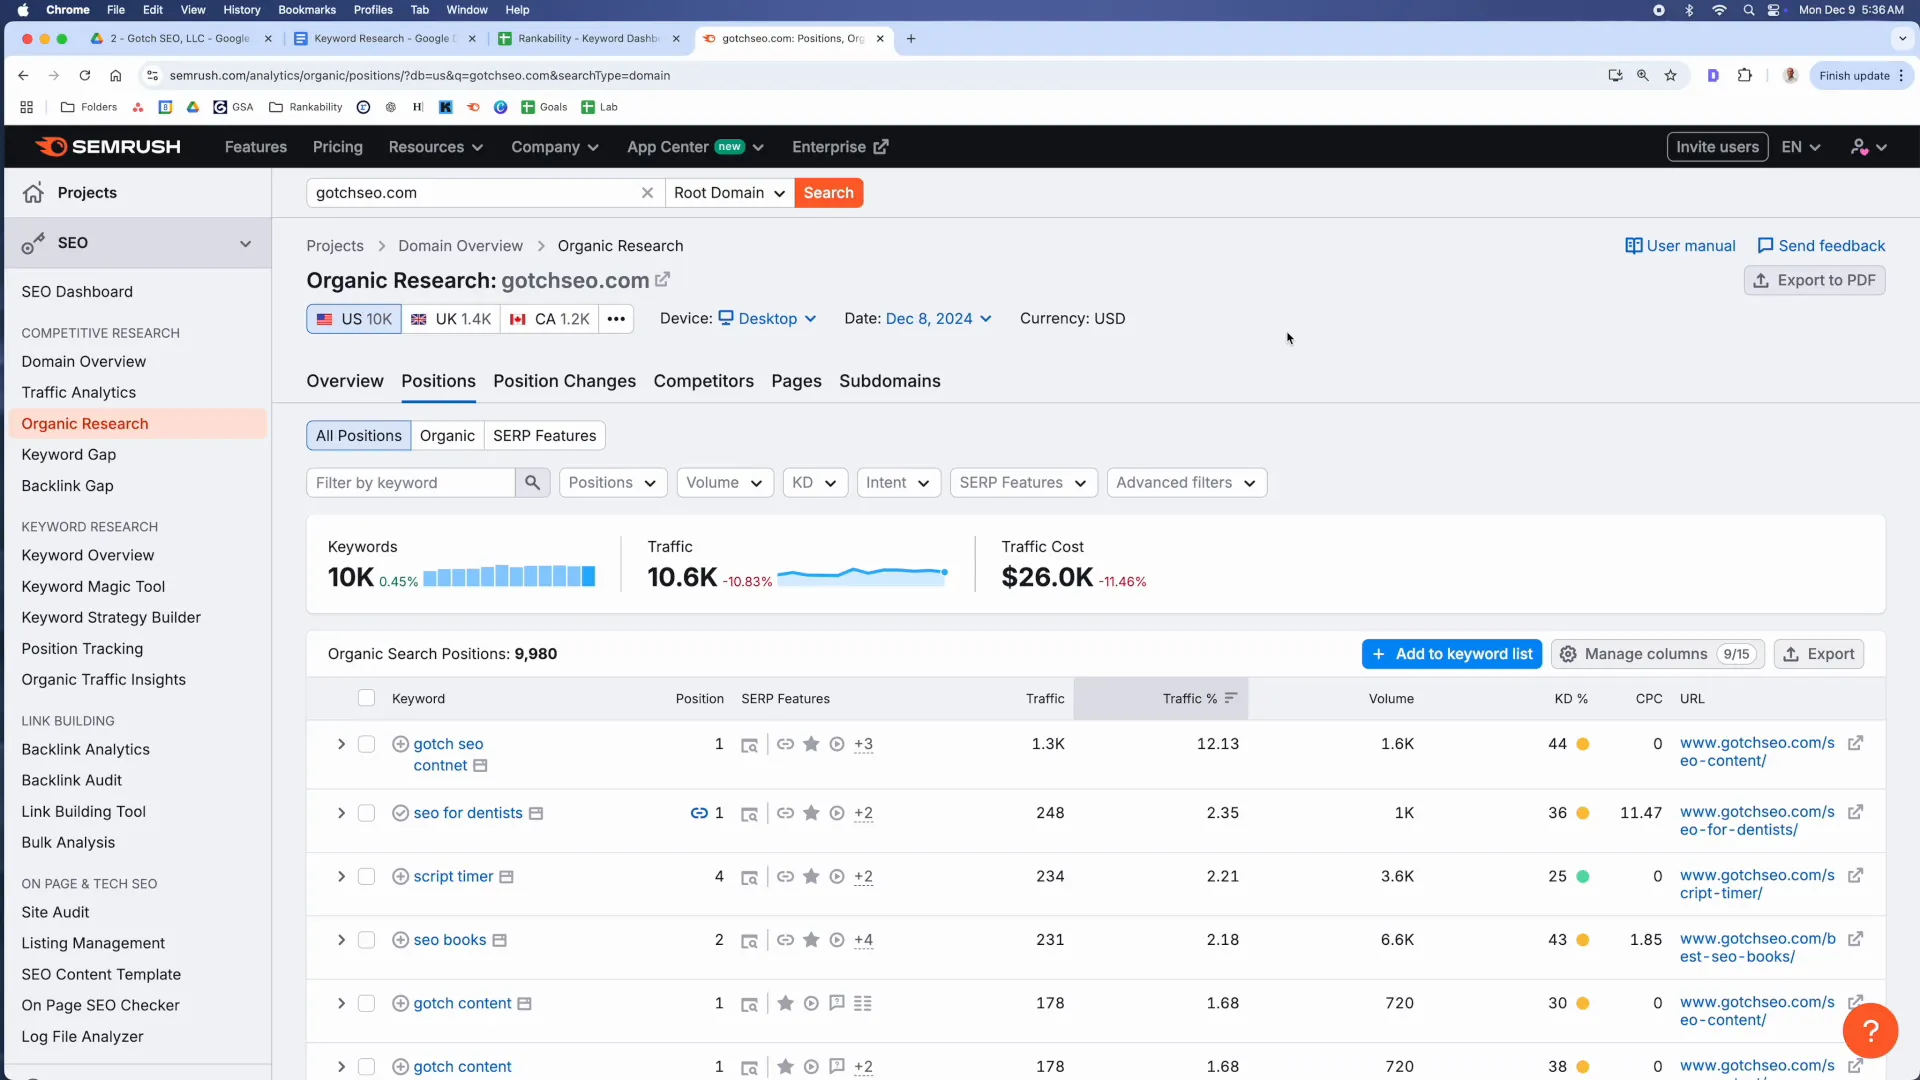Click plus icon next to seo books keyword

[x=400, y=940]
